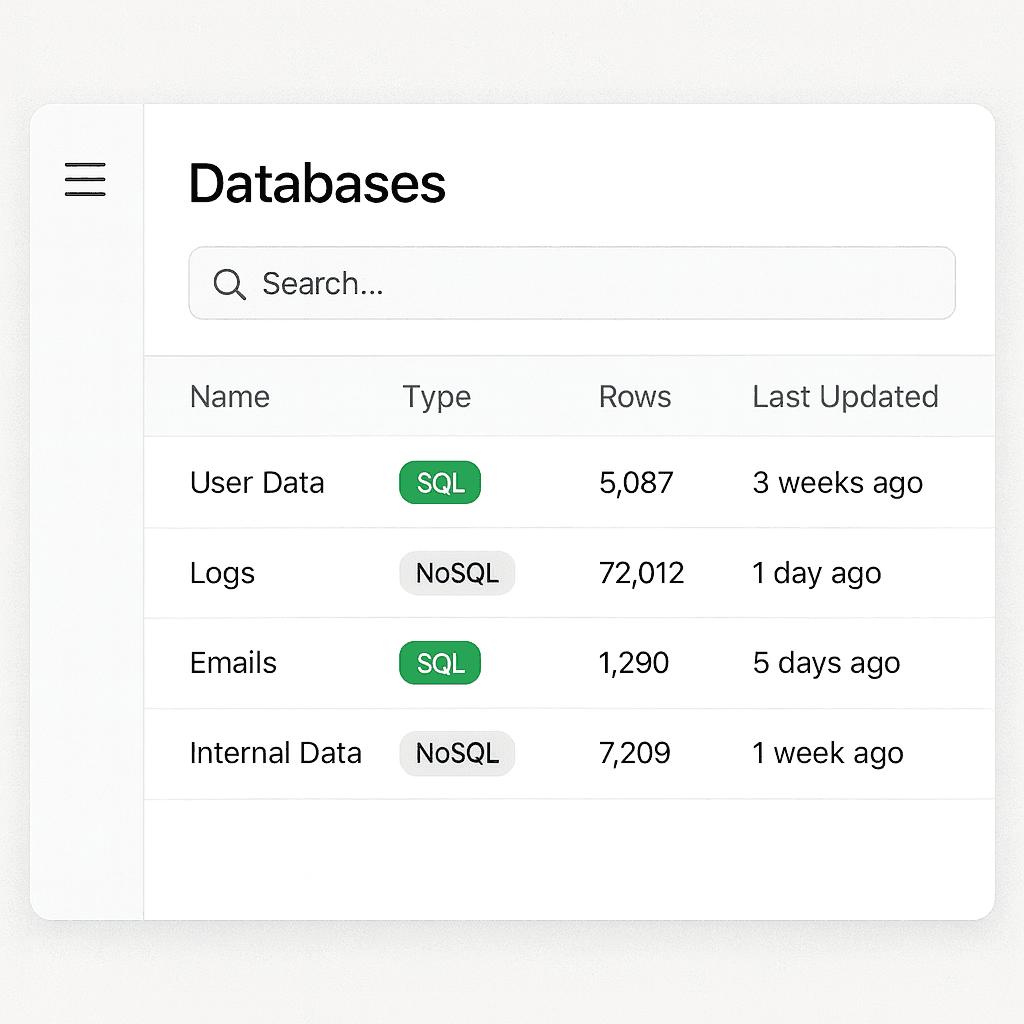
Task: Click the NoSQL badge on Logs
Action: point(457,573)
